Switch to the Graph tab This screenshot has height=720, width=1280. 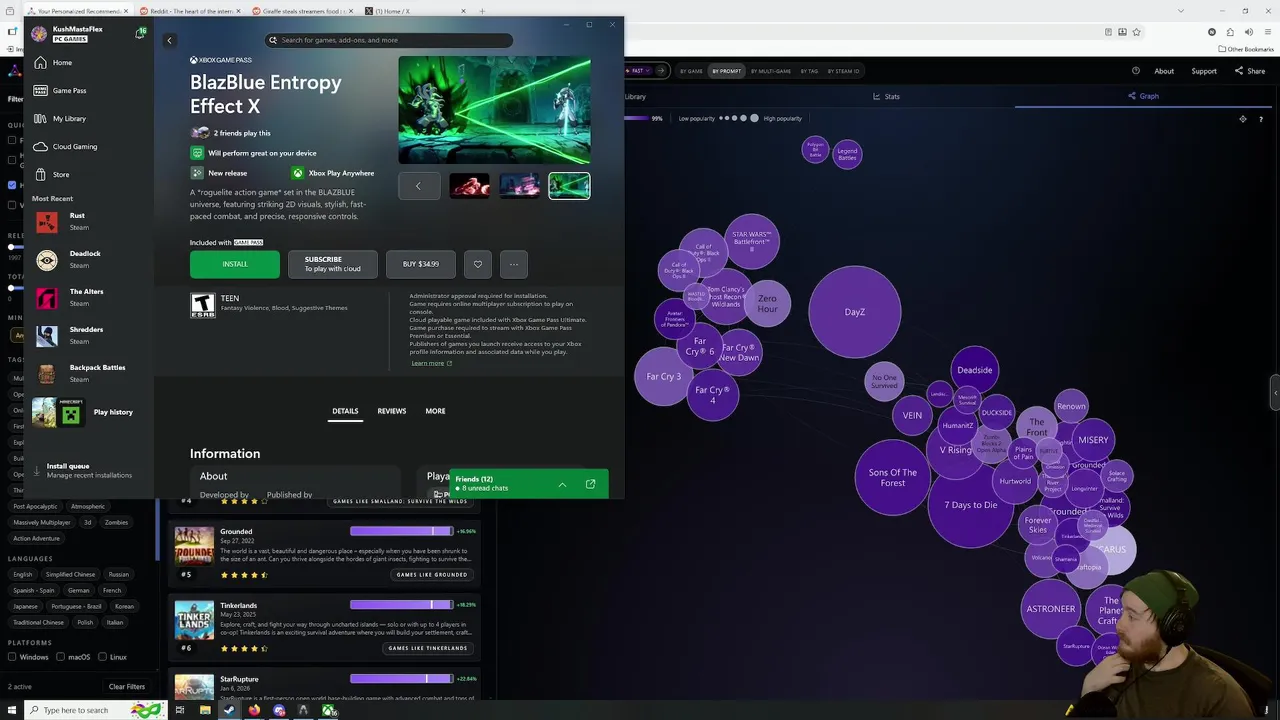pyautogui.click(x=1143, y=96)
